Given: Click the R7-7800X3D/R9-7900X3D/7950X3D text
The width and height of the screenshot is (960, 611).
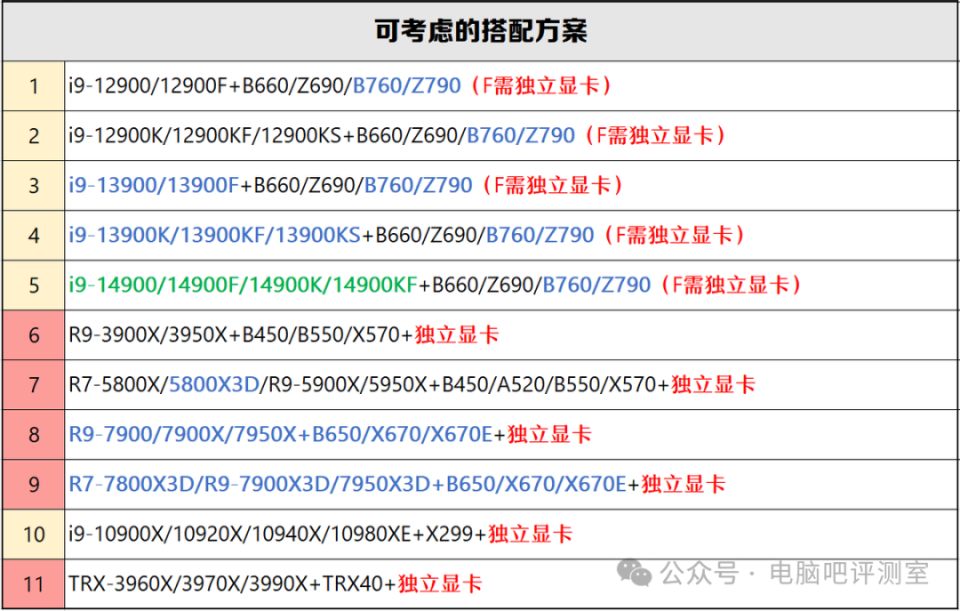Looking at the screenshot, I should click(x=249, y=484).
